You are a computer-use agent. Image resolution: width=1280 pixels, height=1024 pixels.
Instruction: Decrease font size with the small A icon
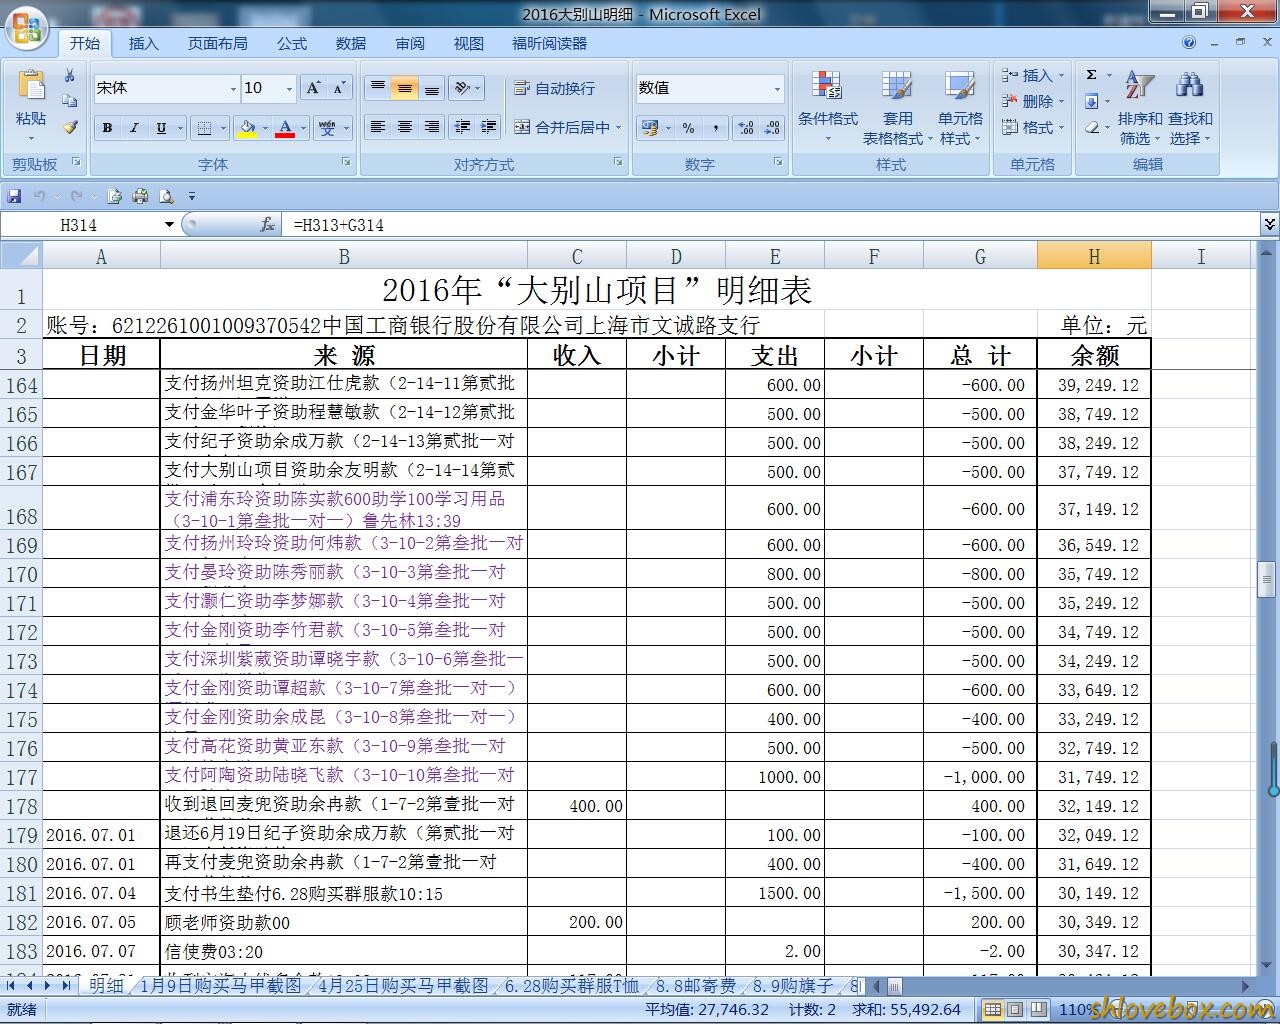339,88
